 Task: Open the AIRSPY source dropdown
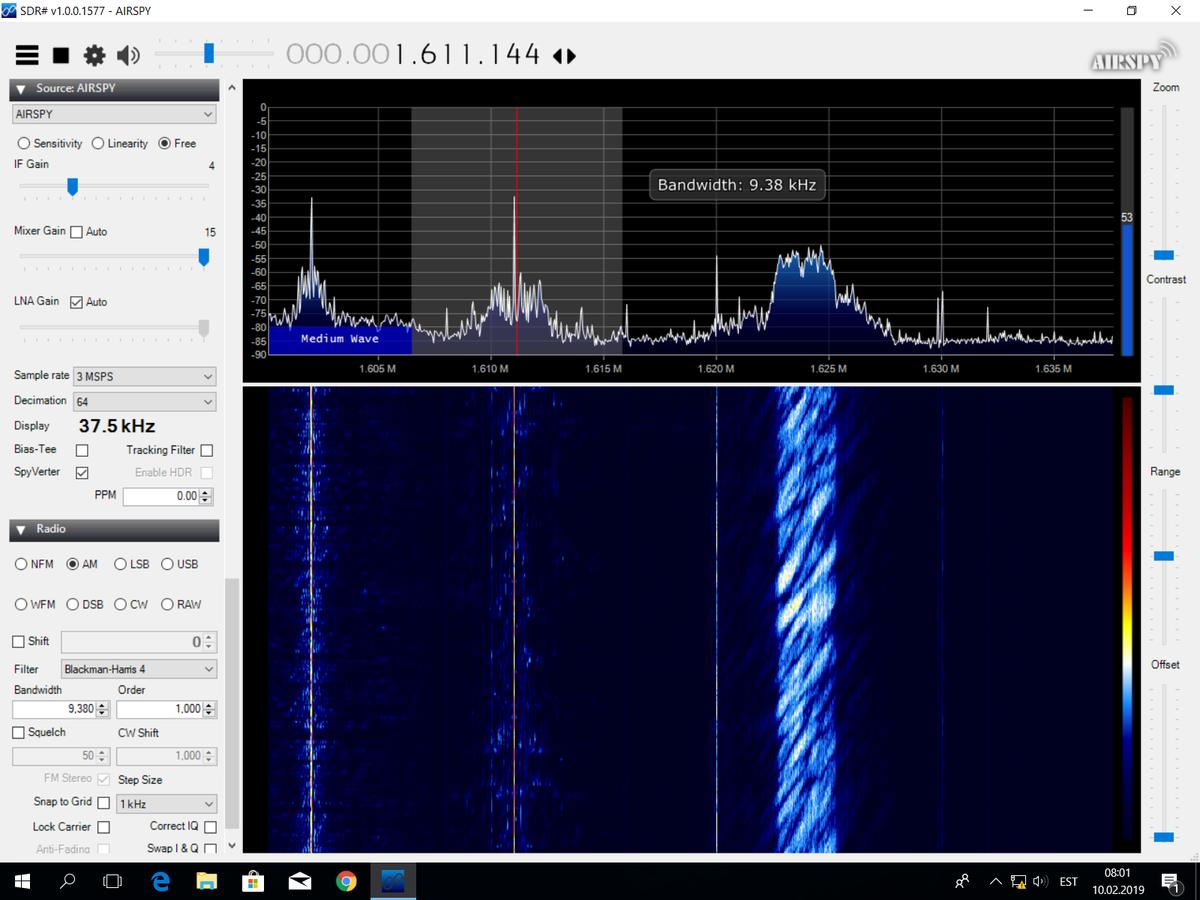click(114, 114)
